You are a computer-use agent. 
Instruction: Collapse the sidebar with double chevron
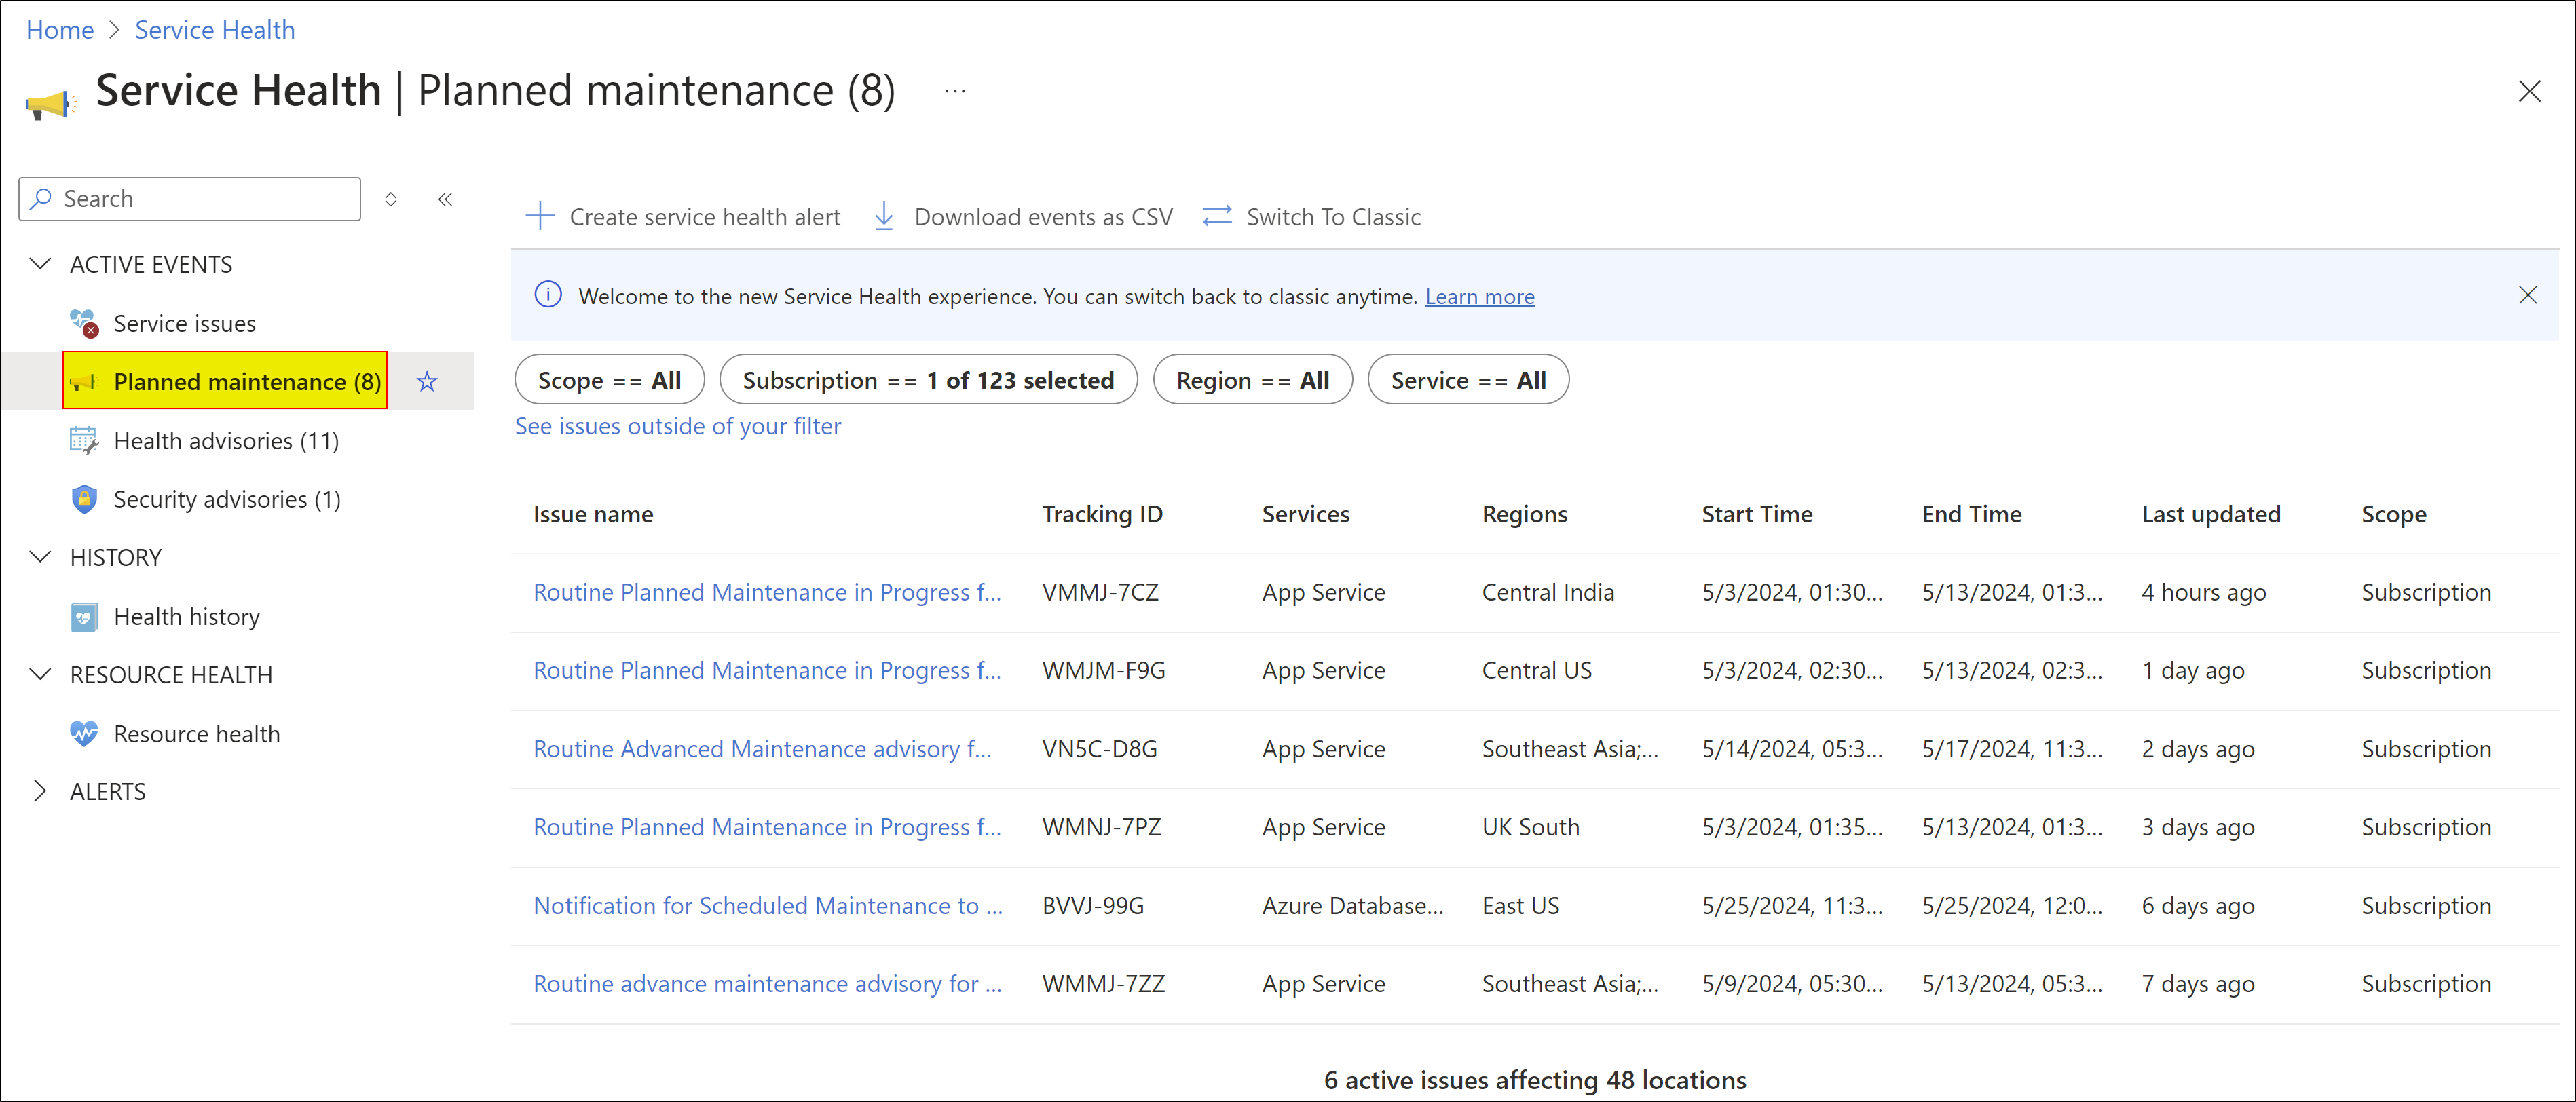[x=445, y=199]
